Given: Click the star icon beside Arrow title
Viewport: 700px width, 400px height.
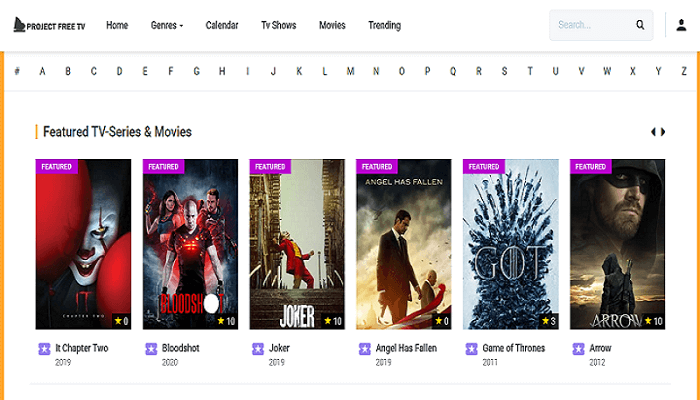Looking at the screenshot, I should [x=579, y=349].
